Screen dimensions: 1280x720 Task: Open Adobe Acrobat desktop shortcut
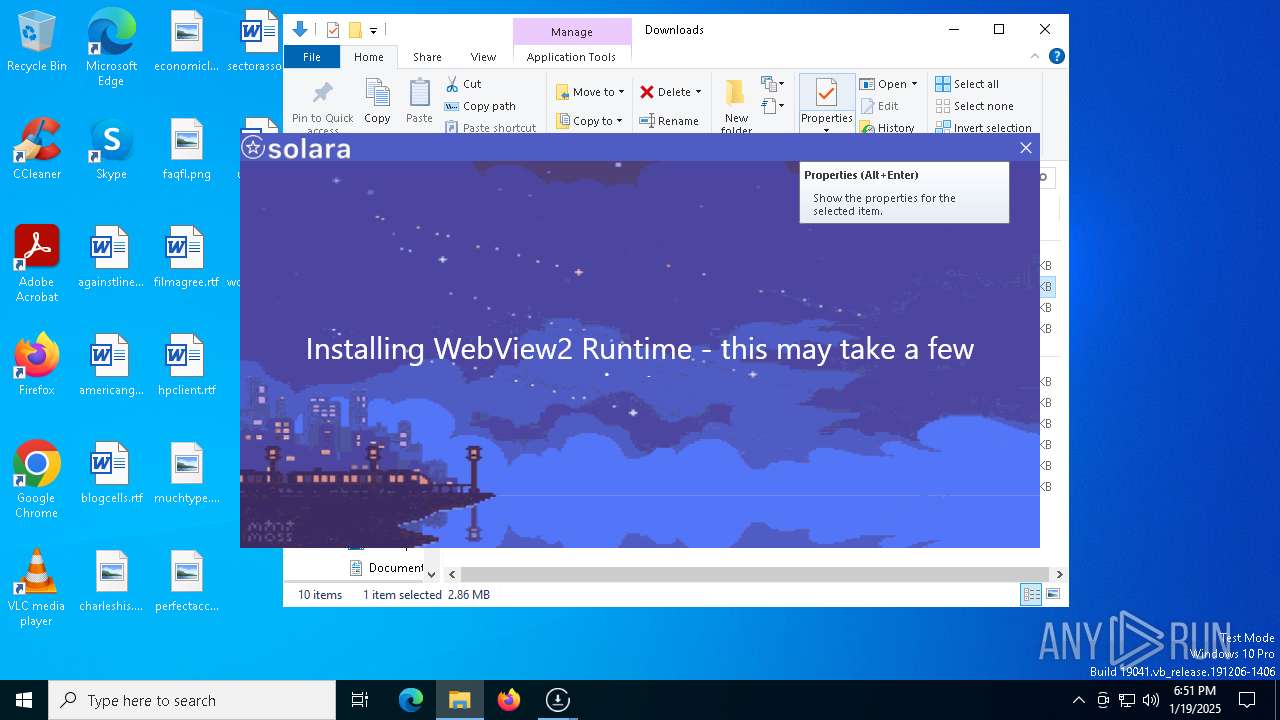tap(37, 264)
